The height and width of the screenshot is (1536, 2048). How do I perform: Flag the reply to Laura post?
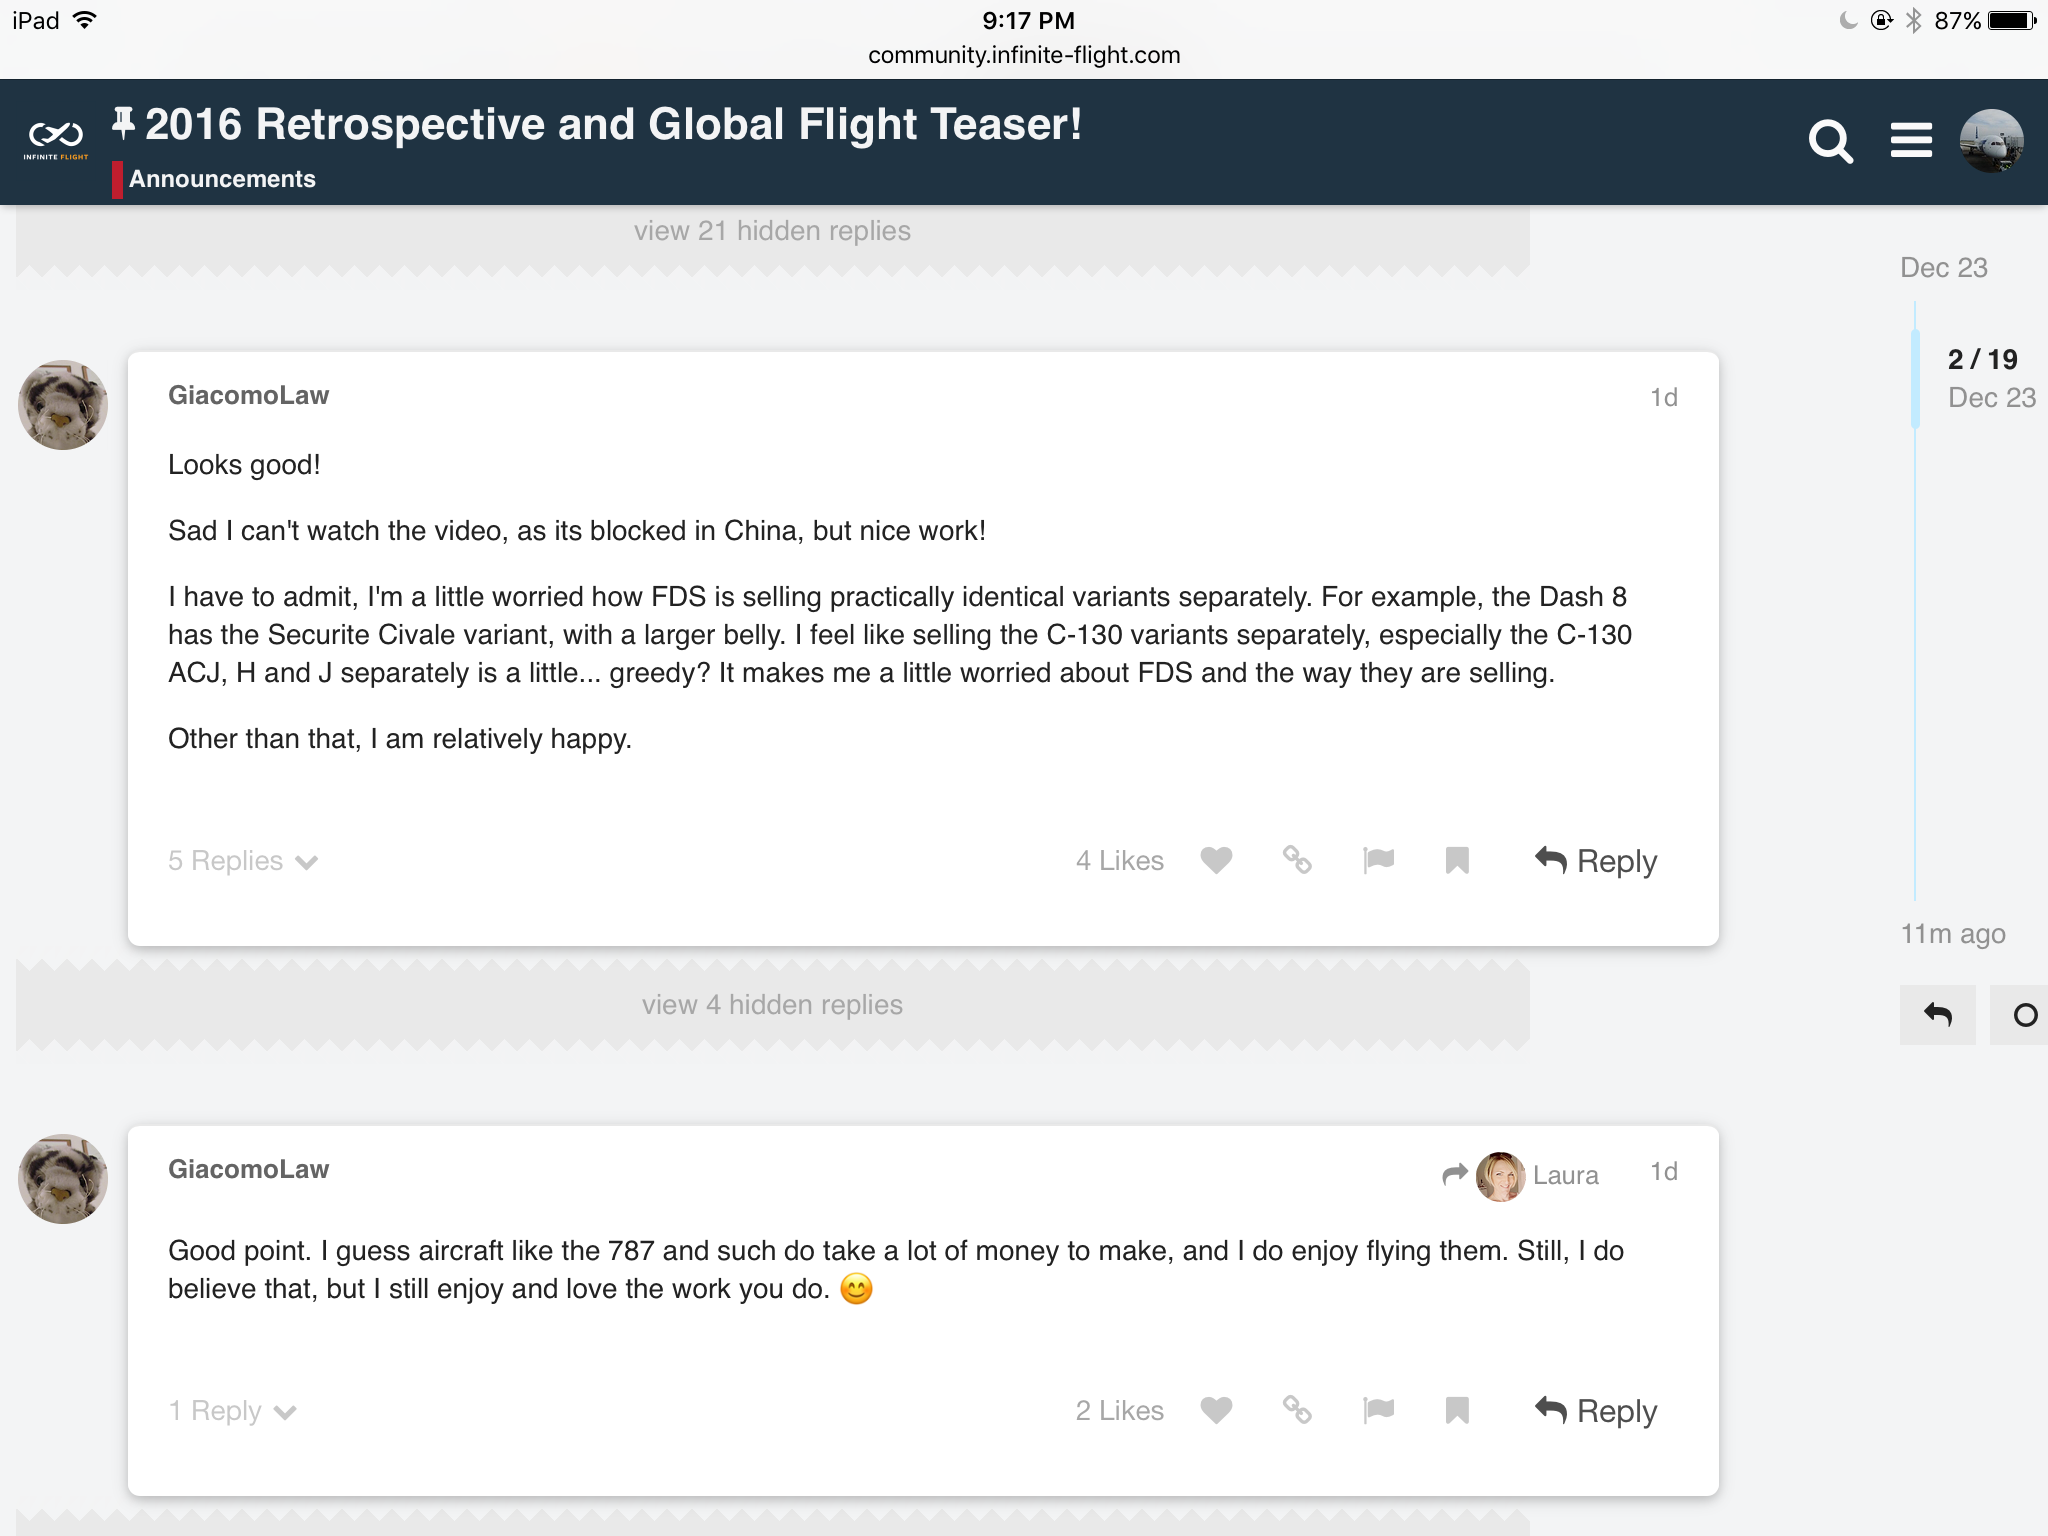pos(1378,1410)
